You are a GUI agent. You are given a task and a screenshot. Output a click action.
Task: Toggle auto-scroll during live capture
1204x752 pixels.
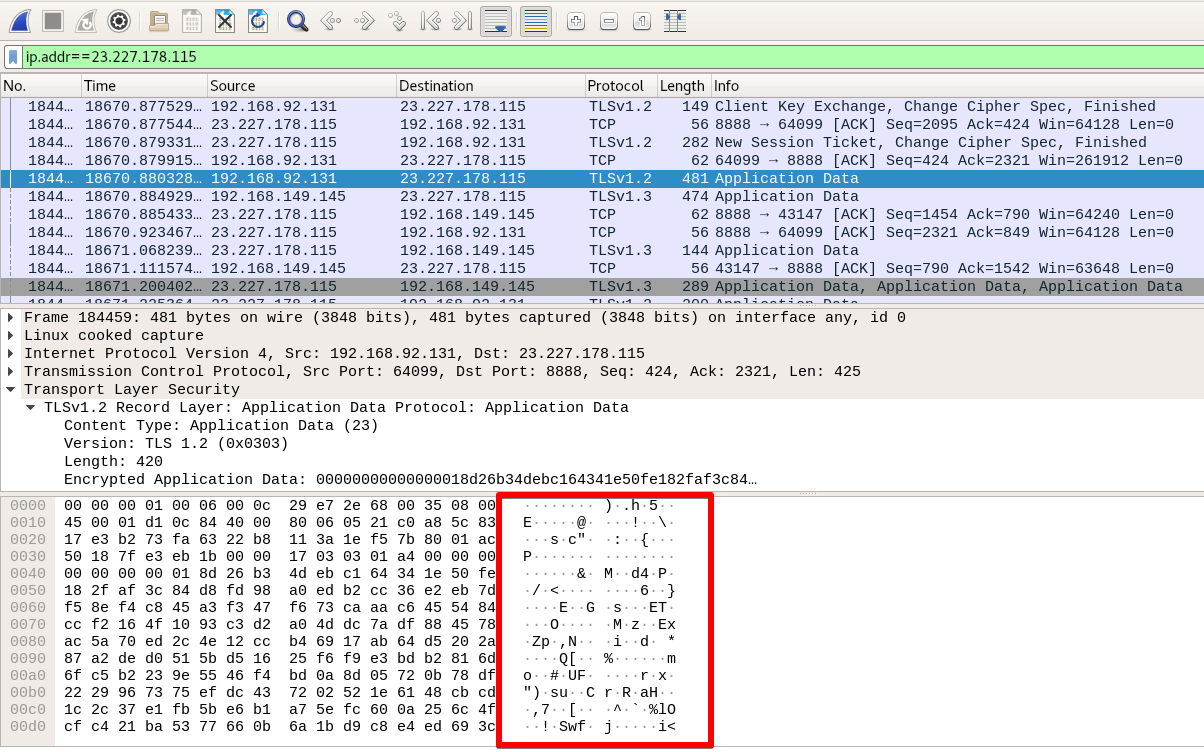[497, 20]
